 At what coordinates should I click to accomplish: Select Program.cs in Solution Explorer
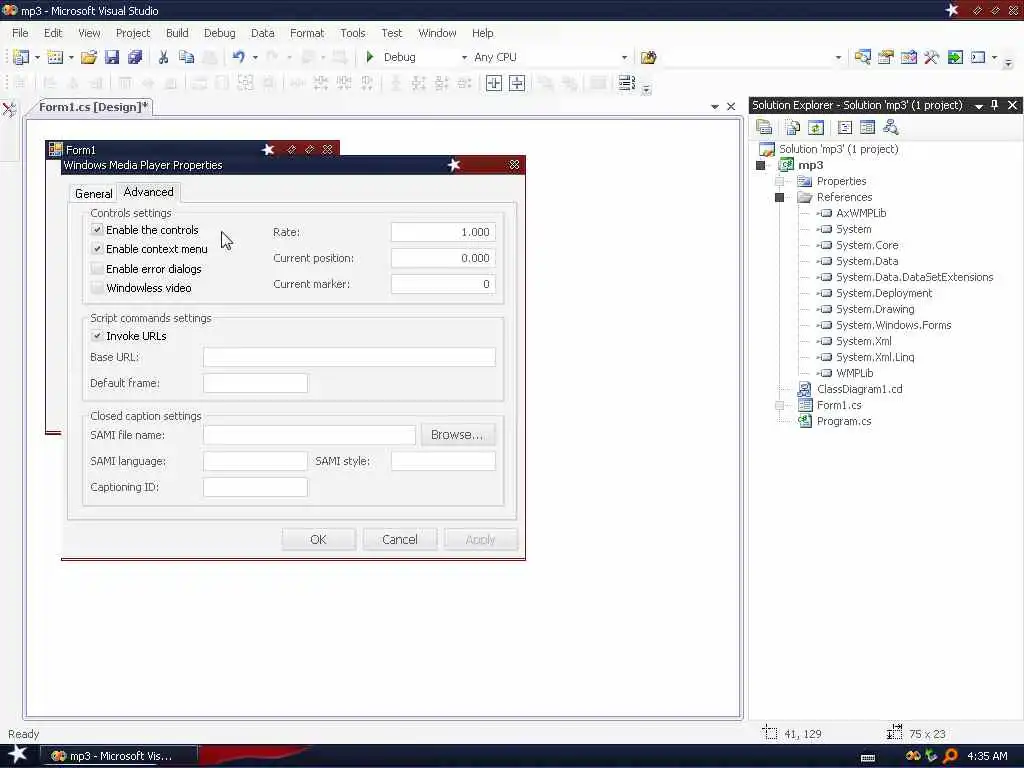[844, 421]
